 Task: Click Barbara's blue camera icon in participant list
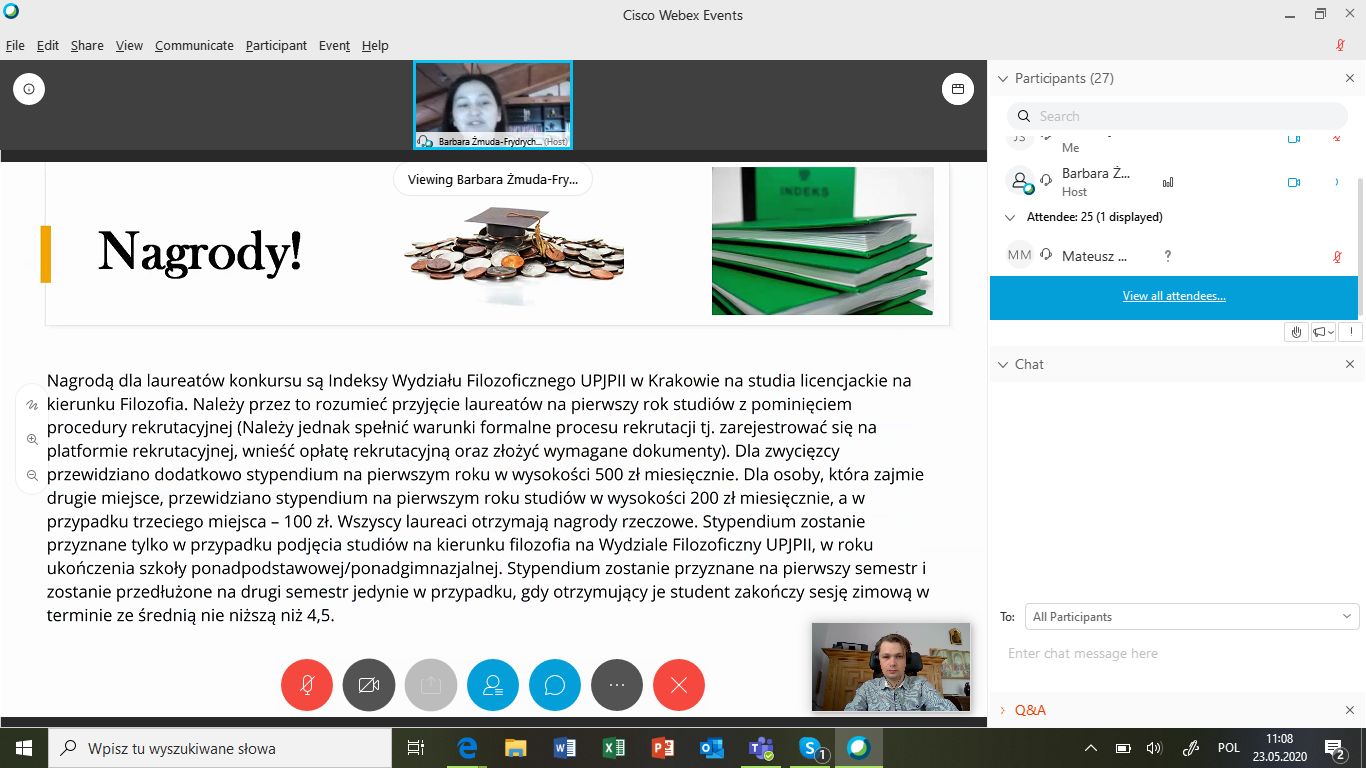[1293, 182]
